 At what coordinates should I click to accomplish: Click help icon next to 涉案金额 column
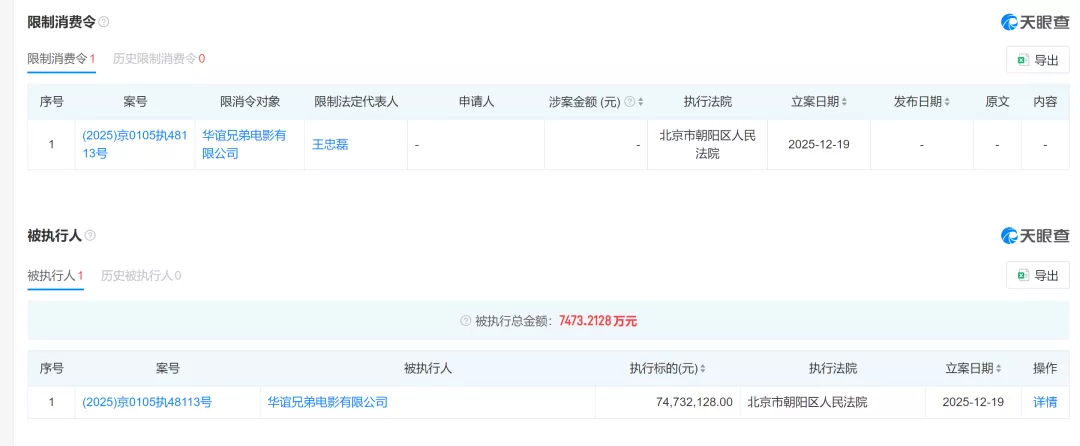[630, 102]
